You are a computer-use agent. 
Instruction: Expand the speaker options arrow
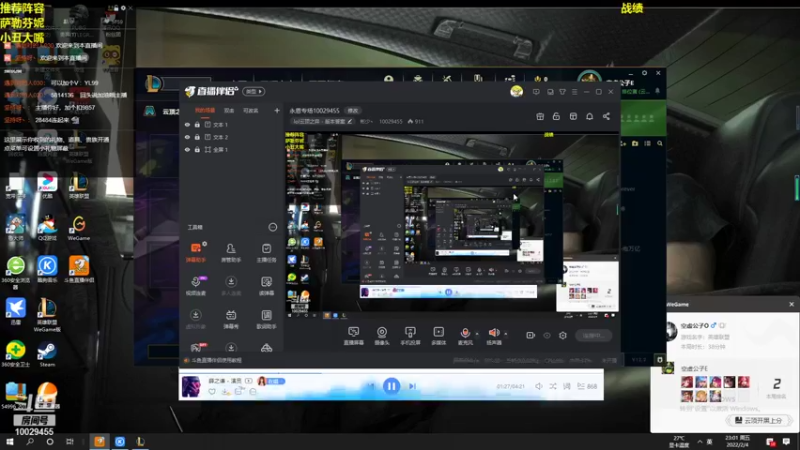coord(506,334)
